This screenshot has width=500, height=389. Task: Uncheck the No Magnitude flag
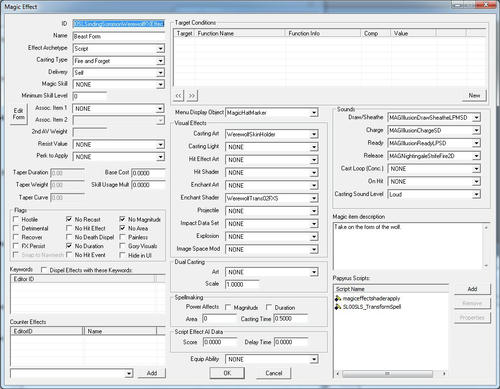[x=122, y=219]
